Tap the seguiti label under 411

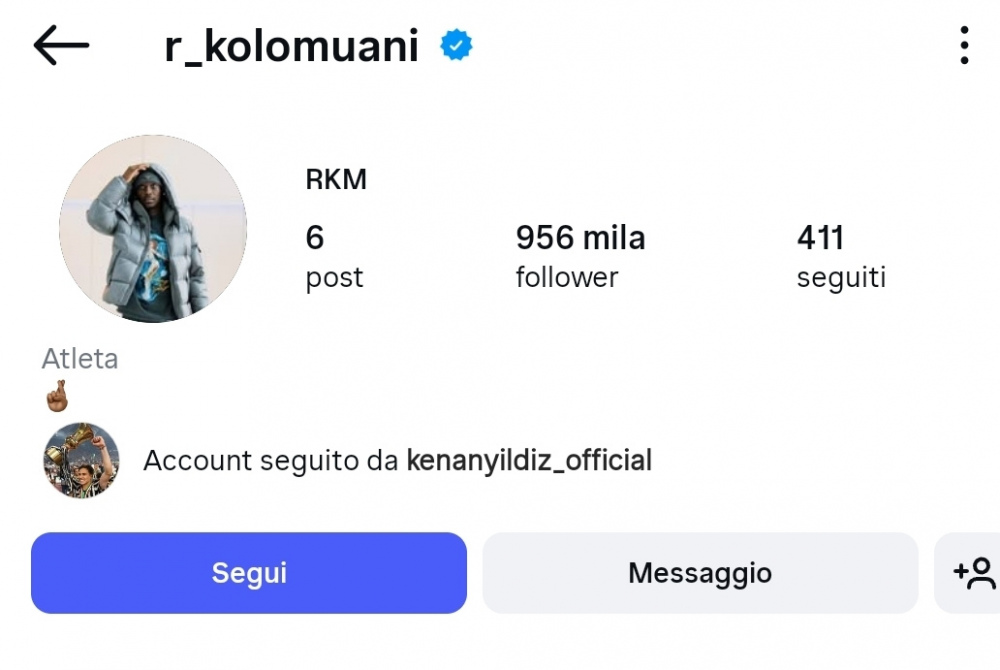pos(841,277)
